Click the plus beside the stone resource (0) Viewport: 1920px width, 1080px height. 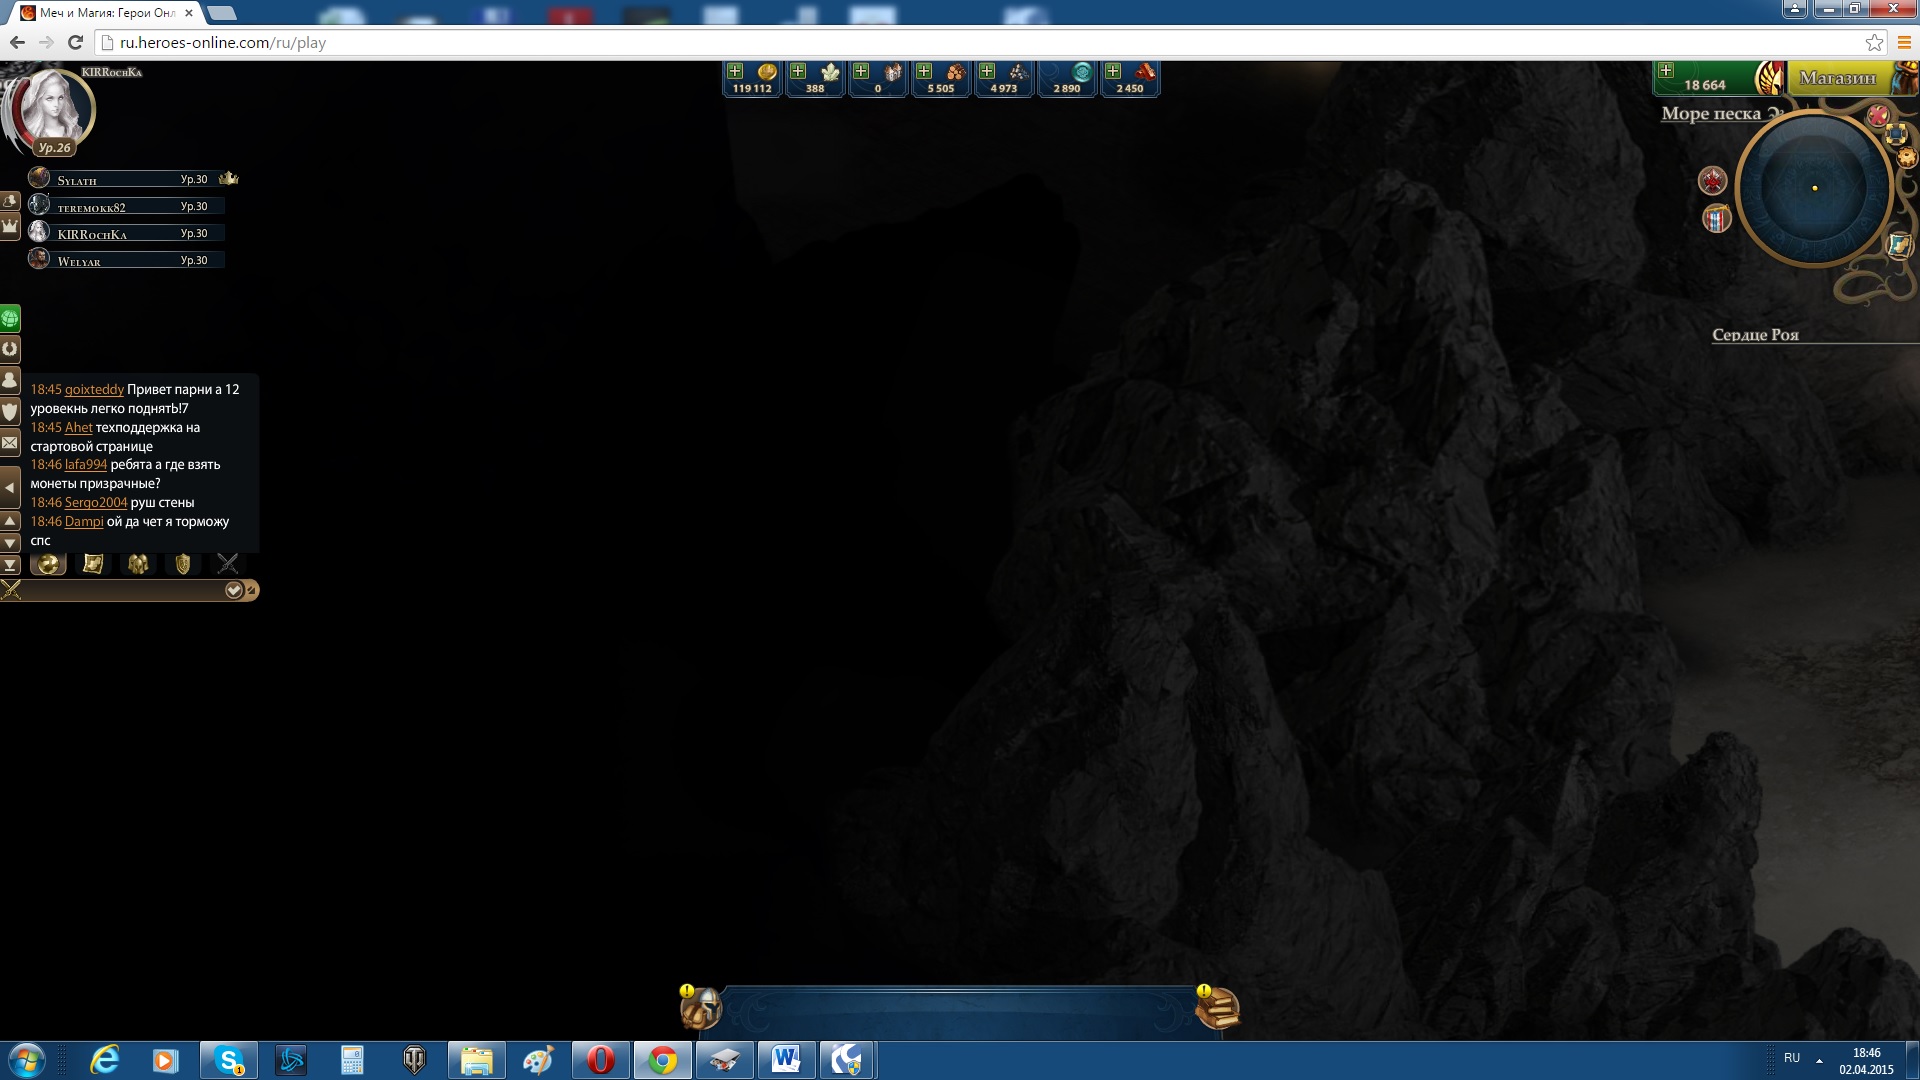[861, 71]
